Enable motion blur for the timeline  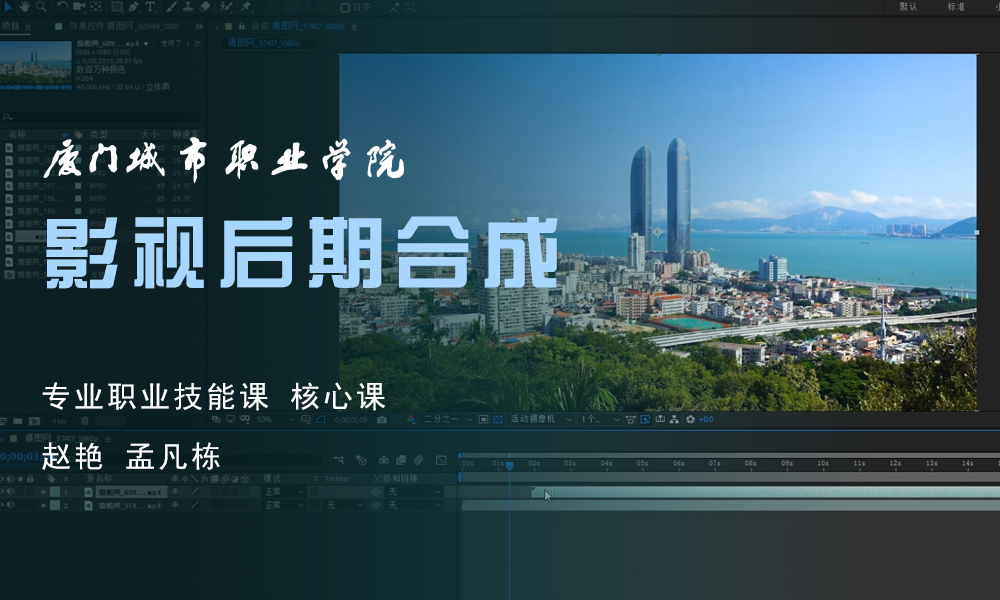pos(418,460)
